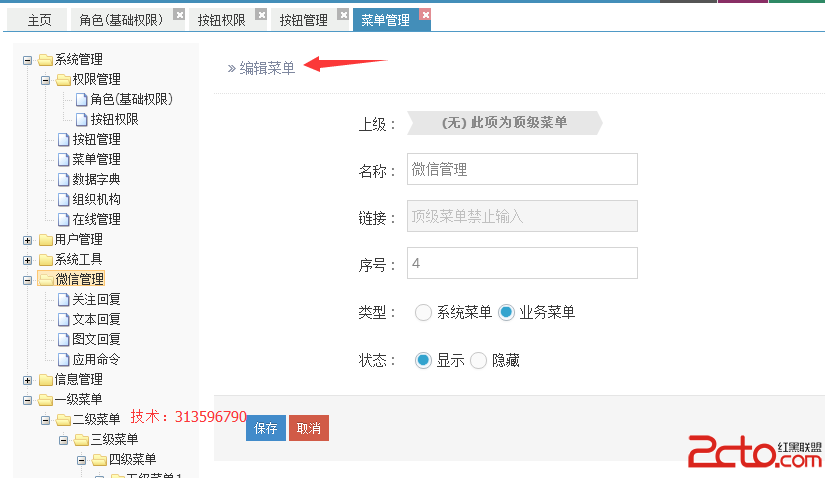Select the 系统菜单 radio button
This screenshot has width=825, height=478.
[423, 313]
